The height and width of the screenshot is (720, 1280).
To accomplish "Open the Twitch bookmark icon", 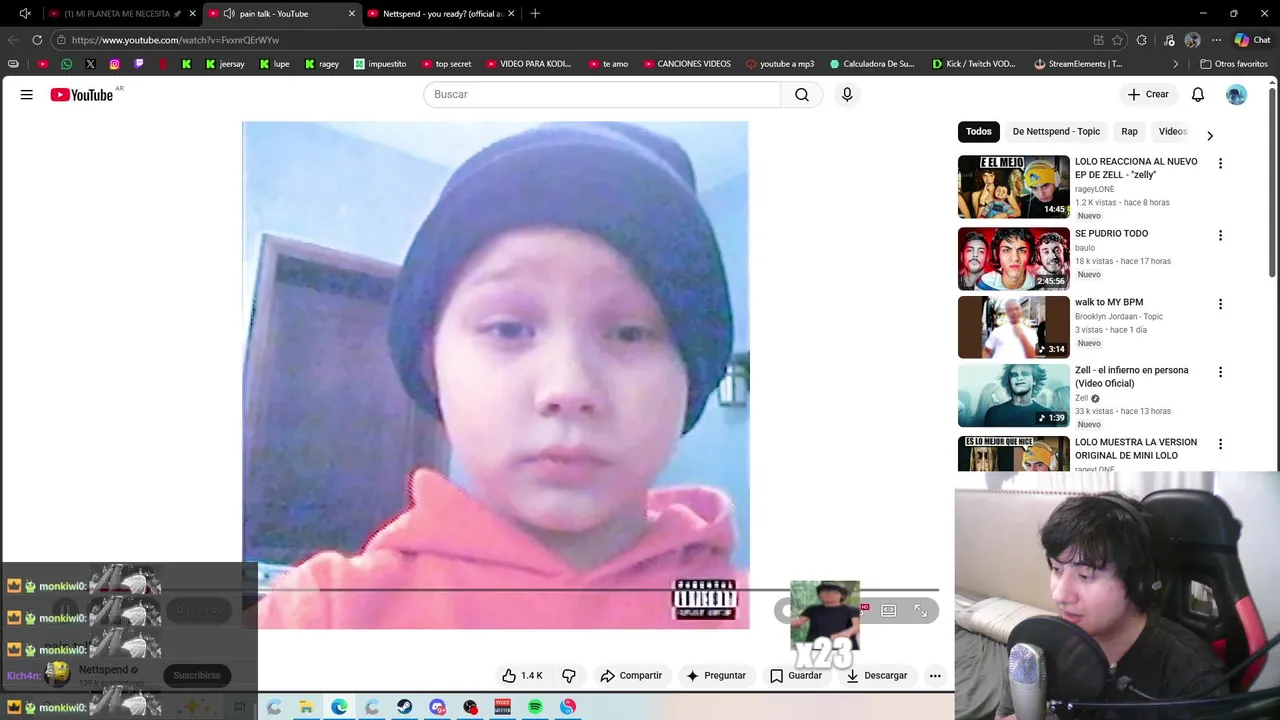I will click(x=138, y=64).
